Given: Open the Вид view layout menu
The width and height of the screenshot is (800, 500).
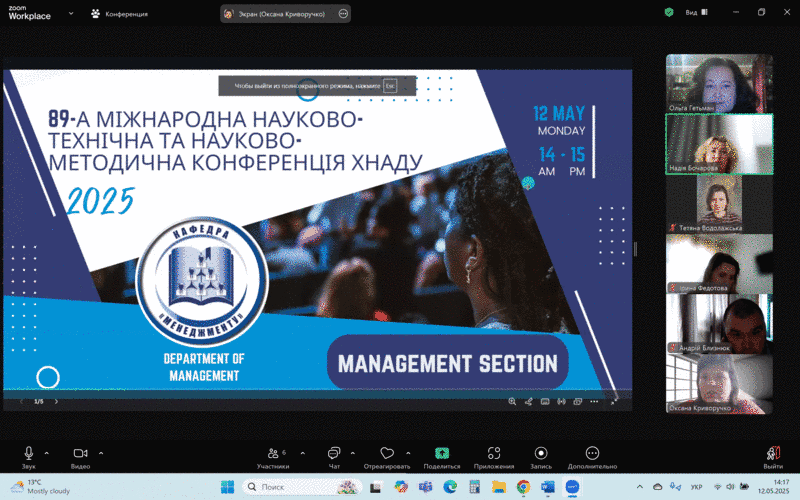Looking at the screenshot, I should 697,12.
